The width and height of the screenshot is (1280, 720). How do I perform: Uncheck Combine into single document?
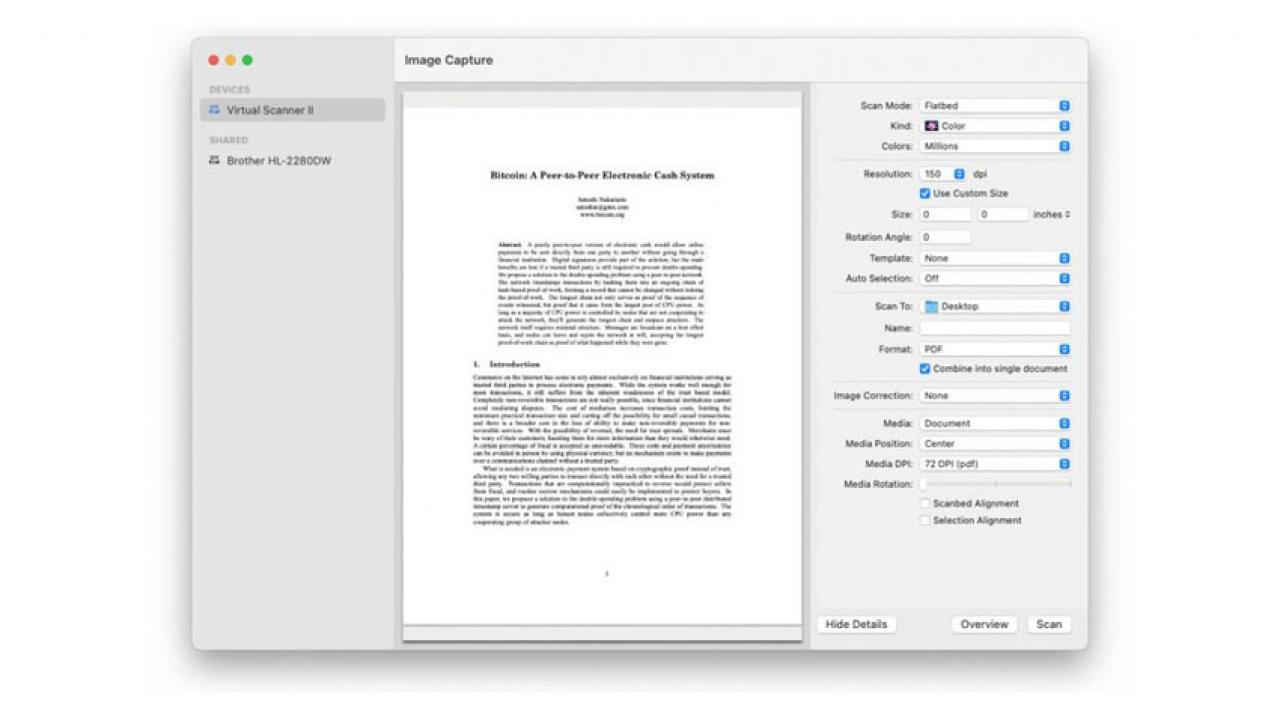tap(925, 369)
